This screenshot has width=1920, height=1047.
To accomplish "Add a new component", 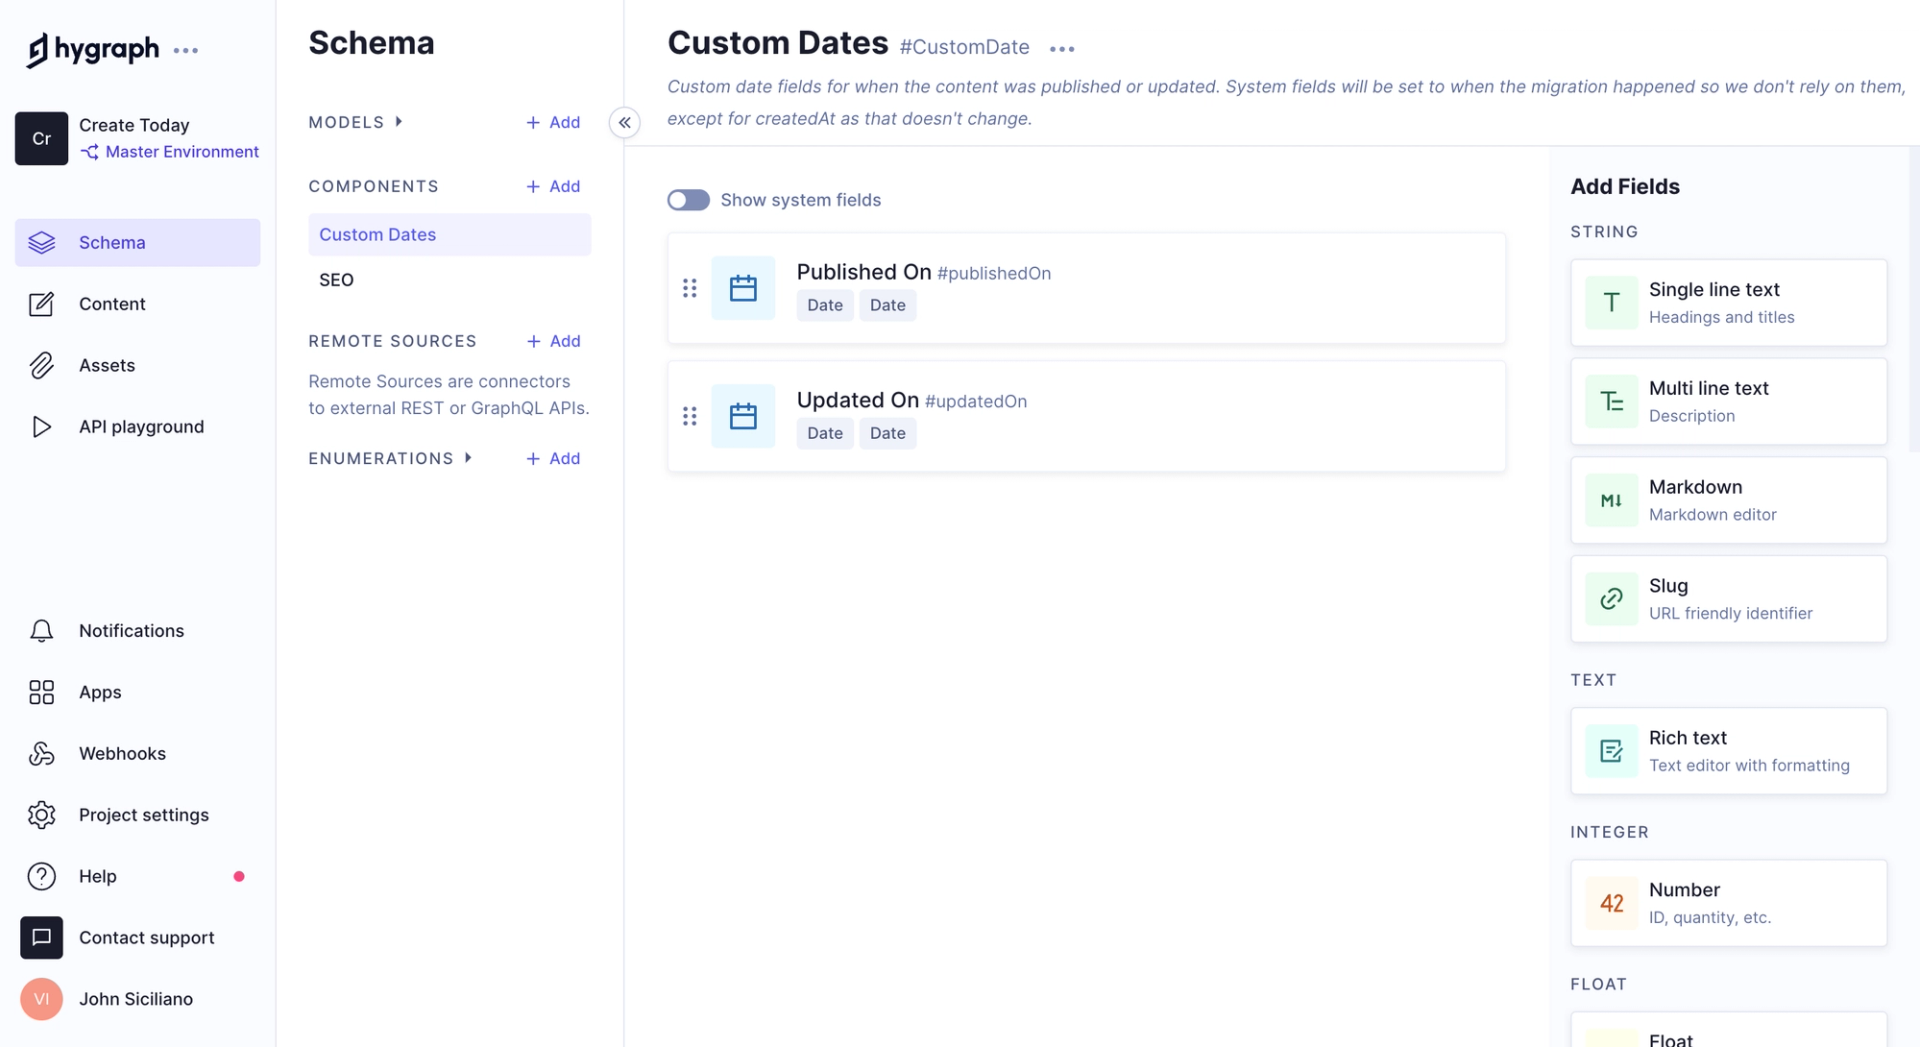I will [553, 187].
